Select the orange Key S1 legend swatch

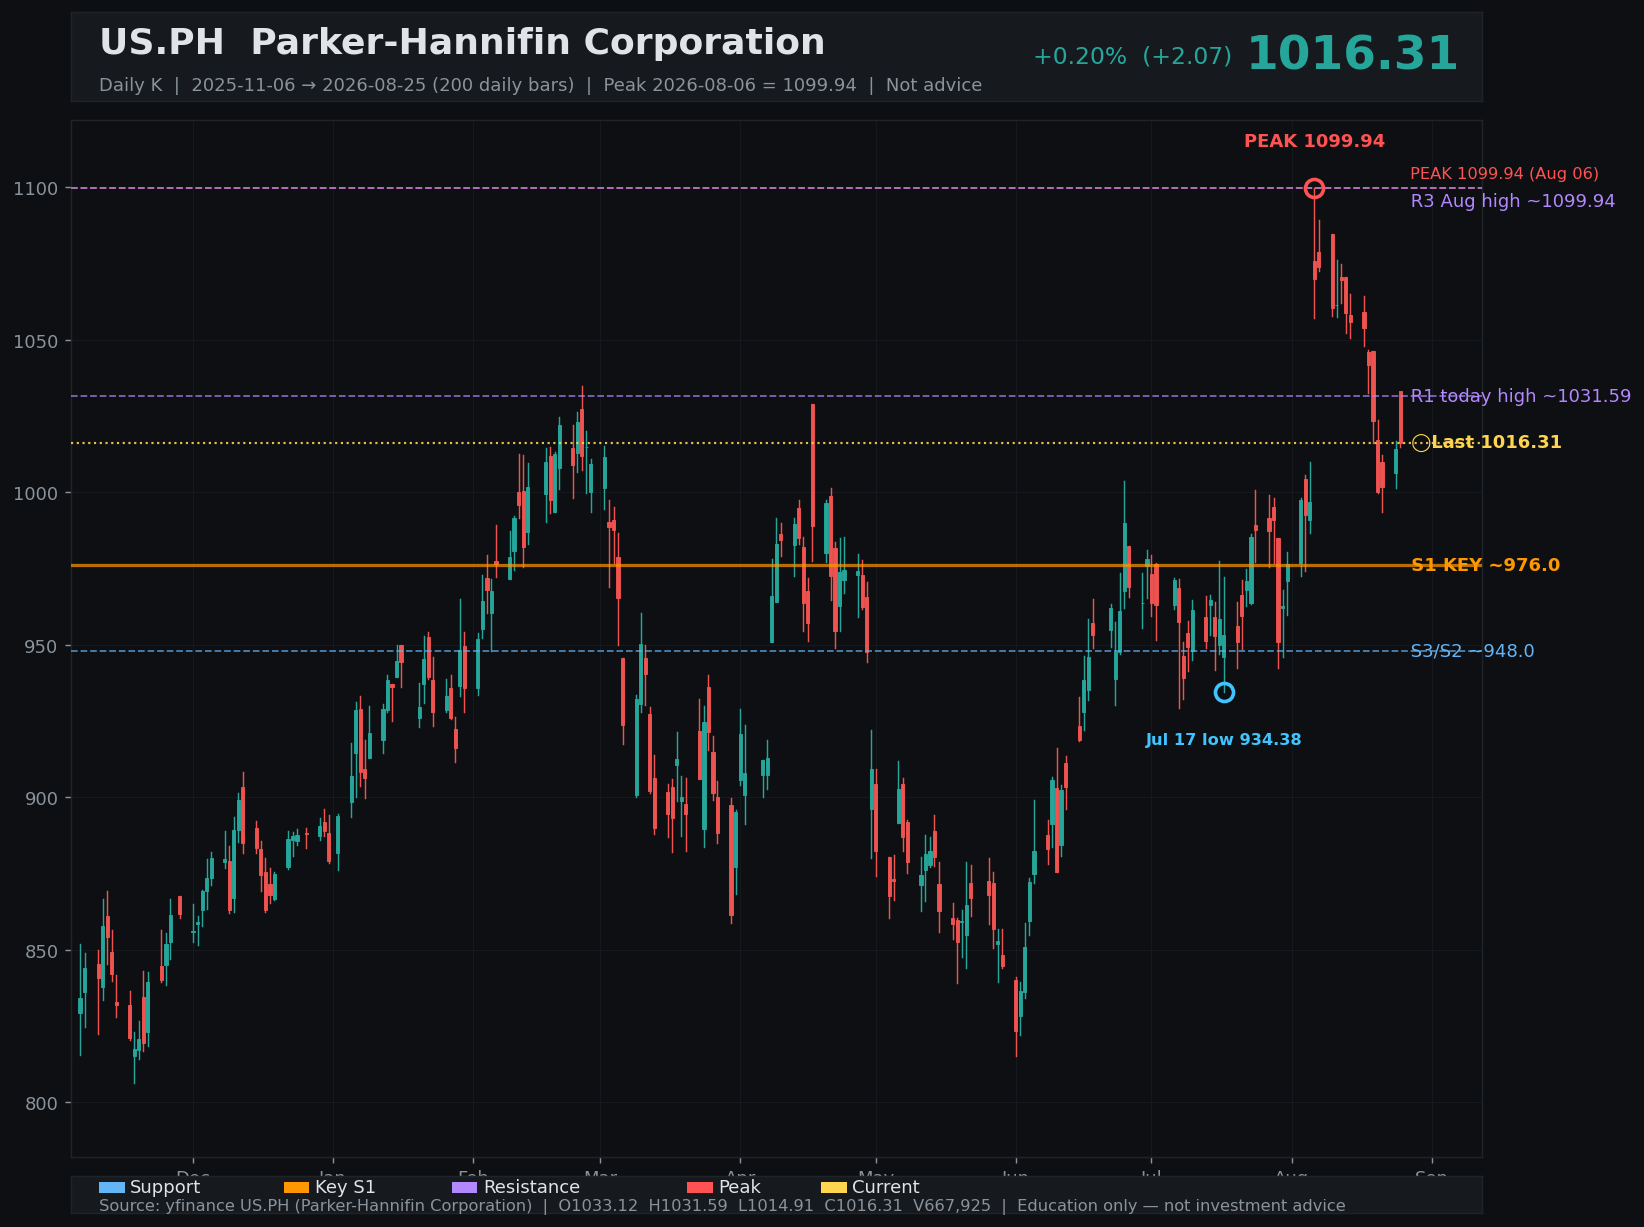click(297, 1188)
